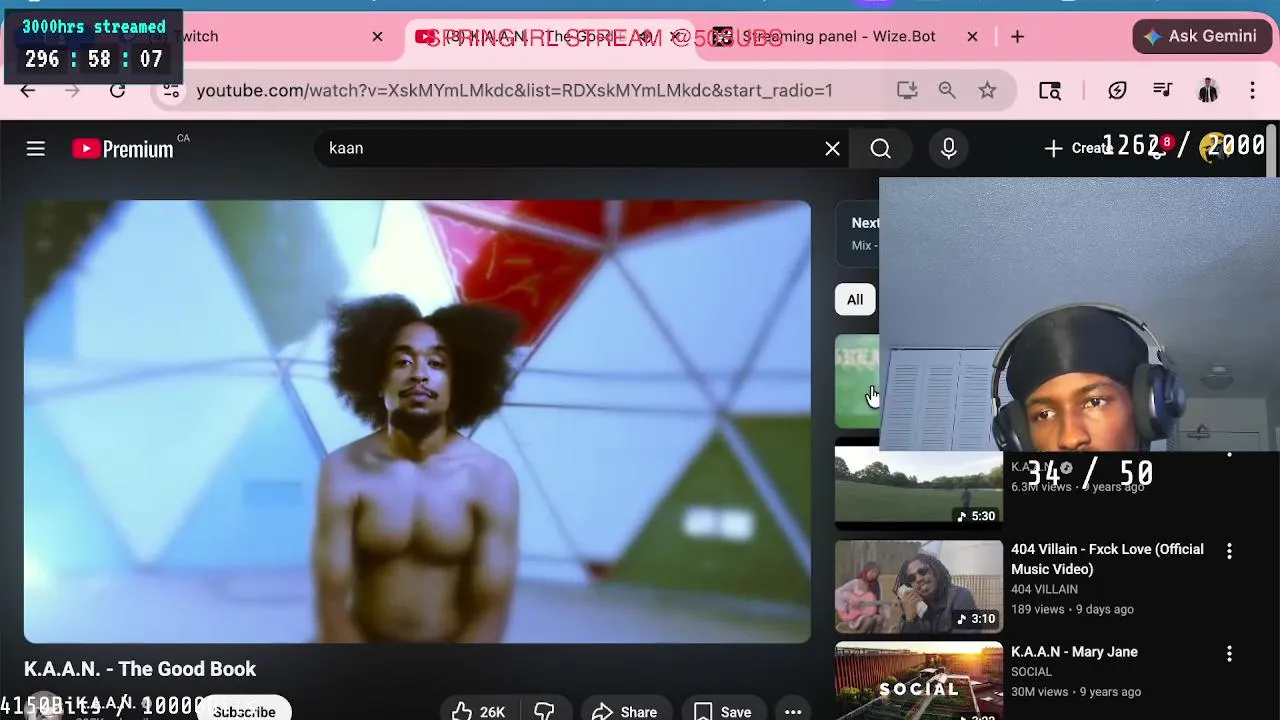Viewport: 1280px width, 720px height.
Task: Open the Chrome profile avatar
Action: pyautogui.click(x=1208, y=90)
